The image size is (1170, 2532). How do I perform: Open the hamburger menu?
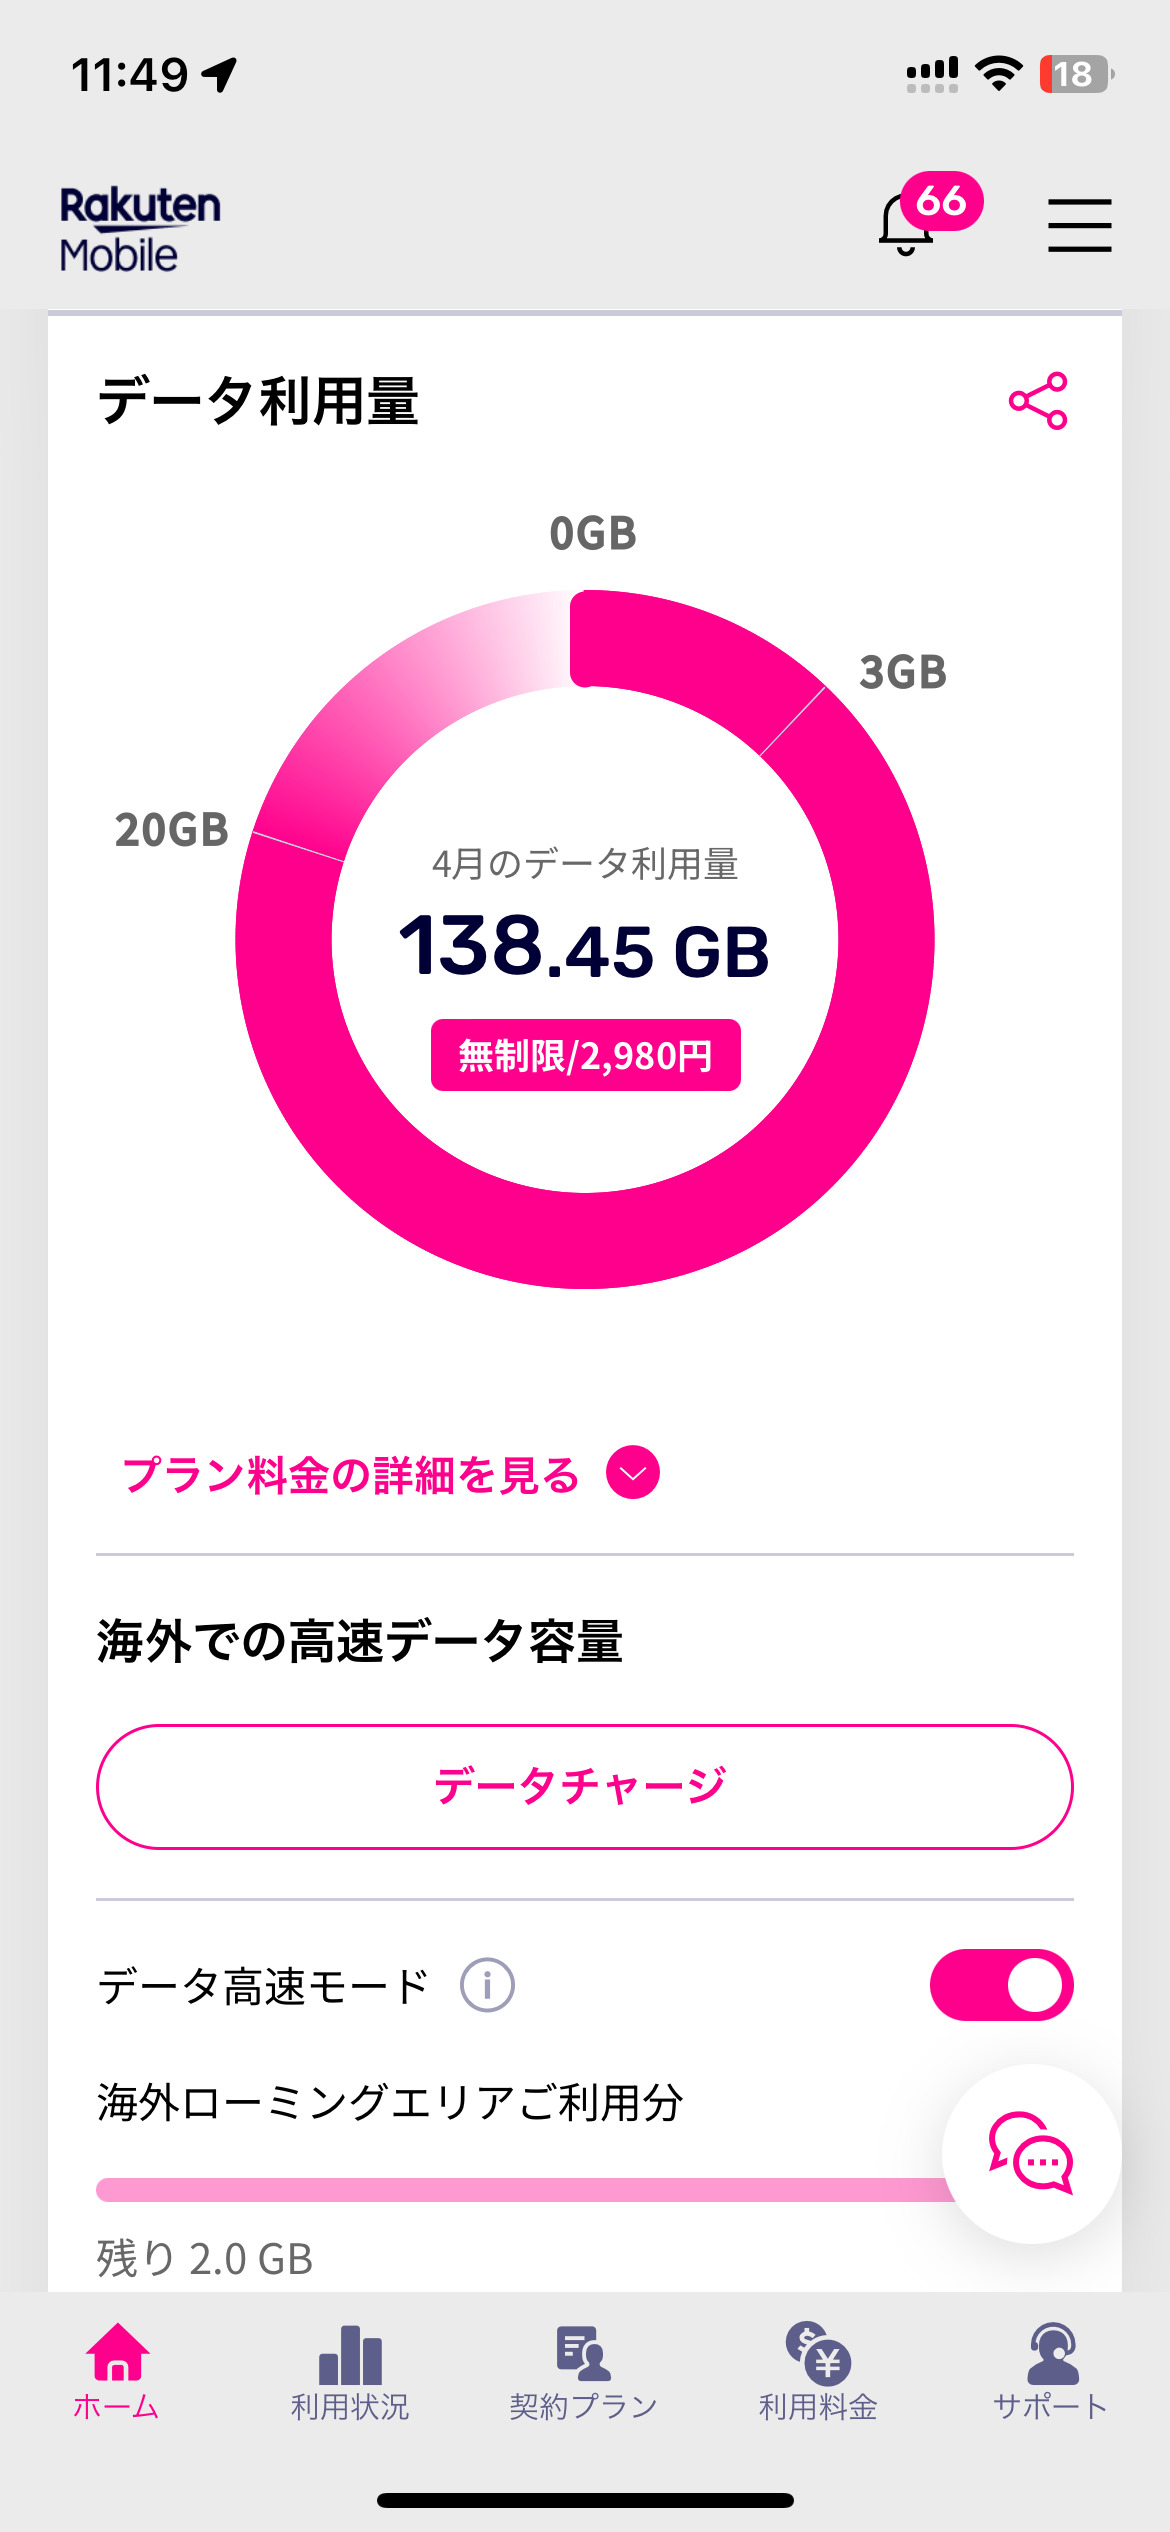tap(1079, 225)
